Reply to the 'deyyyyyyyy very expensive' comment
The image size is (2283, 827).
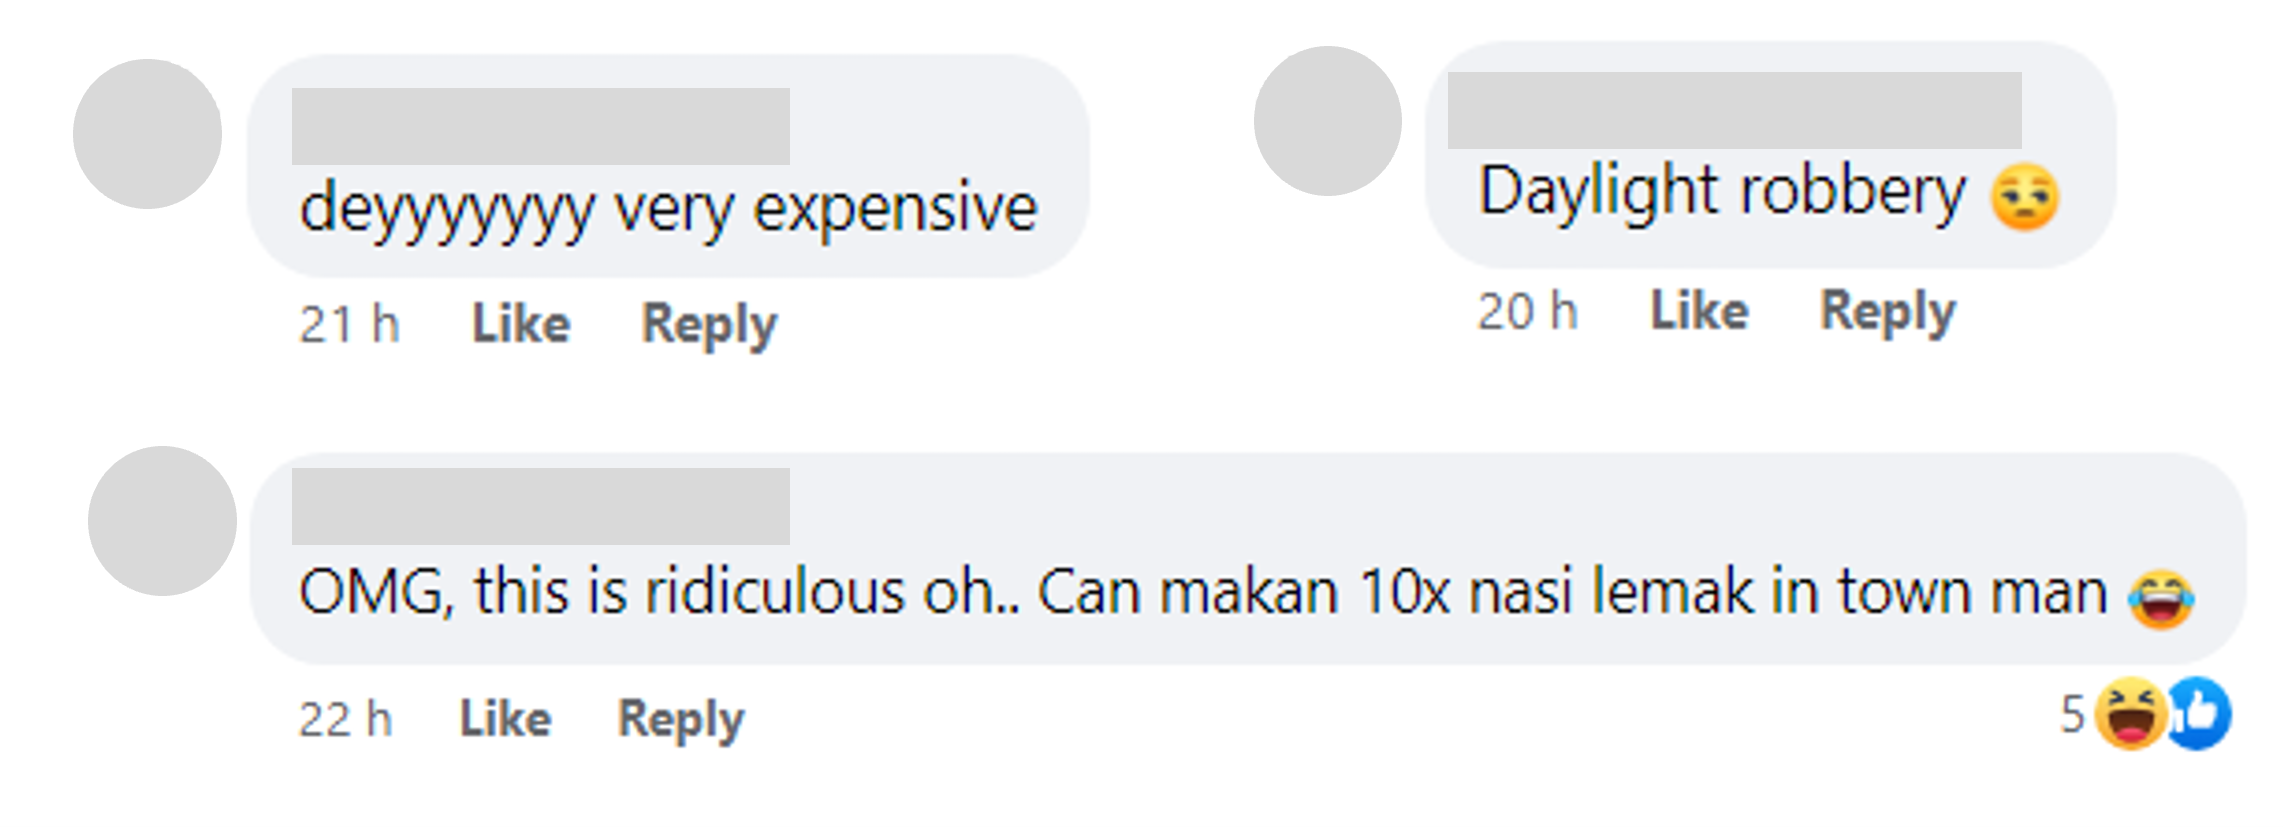click(x=709, y=325)
